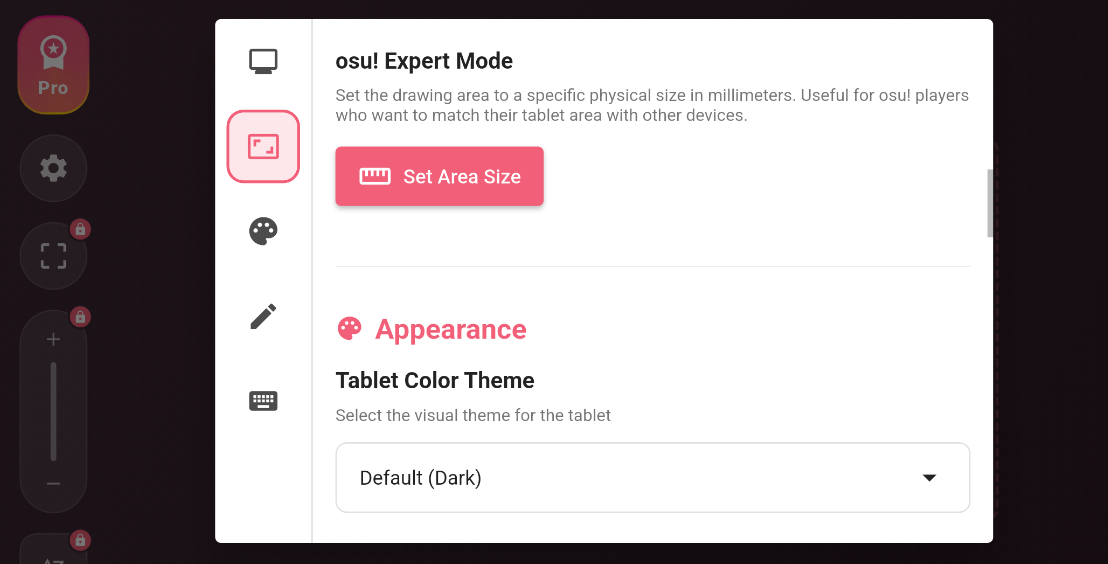Screen dimensions: 1108x564
Task: Click the lock badge on zoom slider
Action: coord(81,317)
